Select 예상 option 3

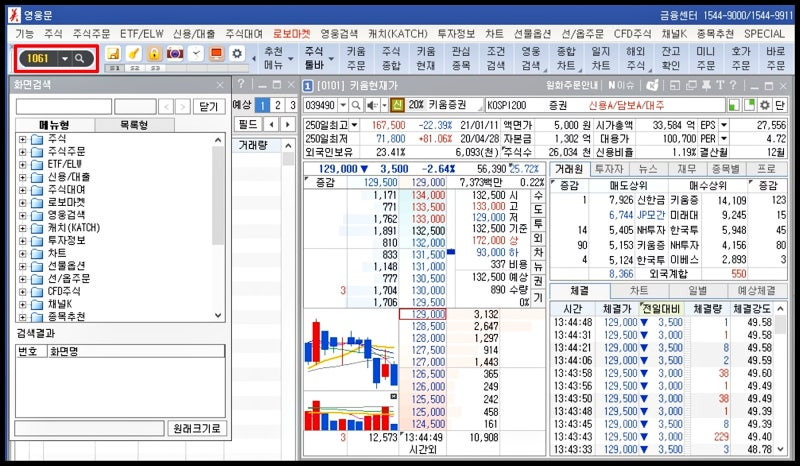point(292,105)
